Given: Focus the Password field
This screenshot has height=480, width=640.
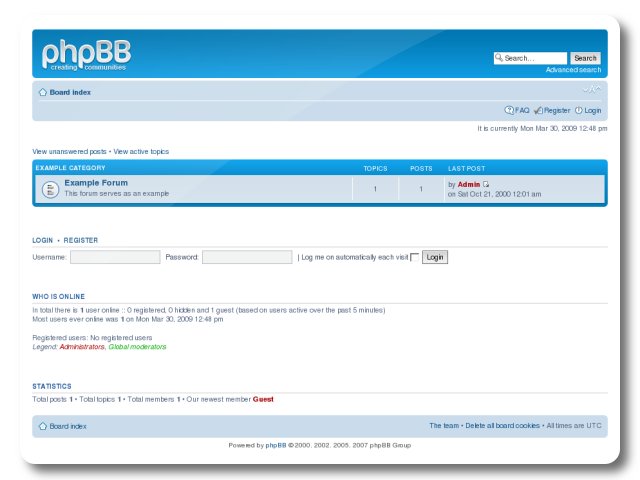Looking at the screenshot, I should tap(247, 257).
